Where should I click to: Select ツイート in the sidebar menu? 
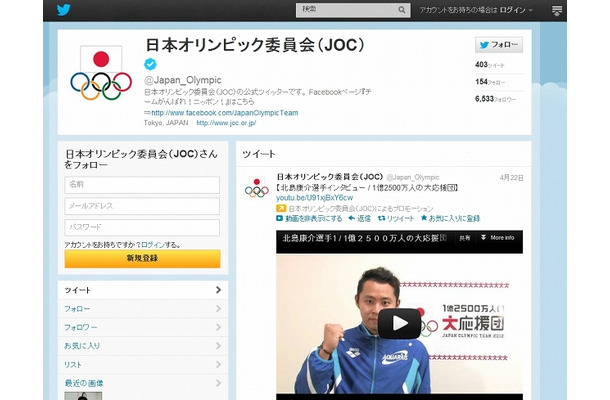[143, 290]
